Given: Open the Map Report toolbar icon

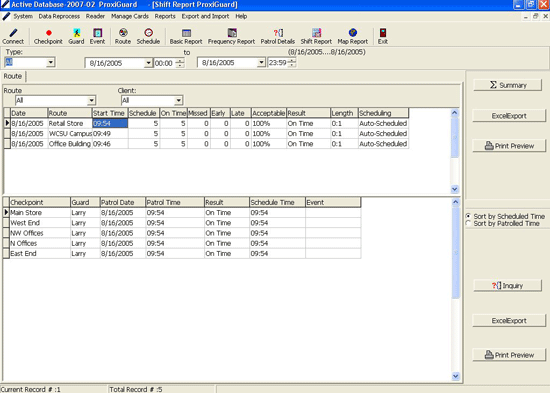Looking at the screenshot, I should pyautogui.click(x=353, y=36).
